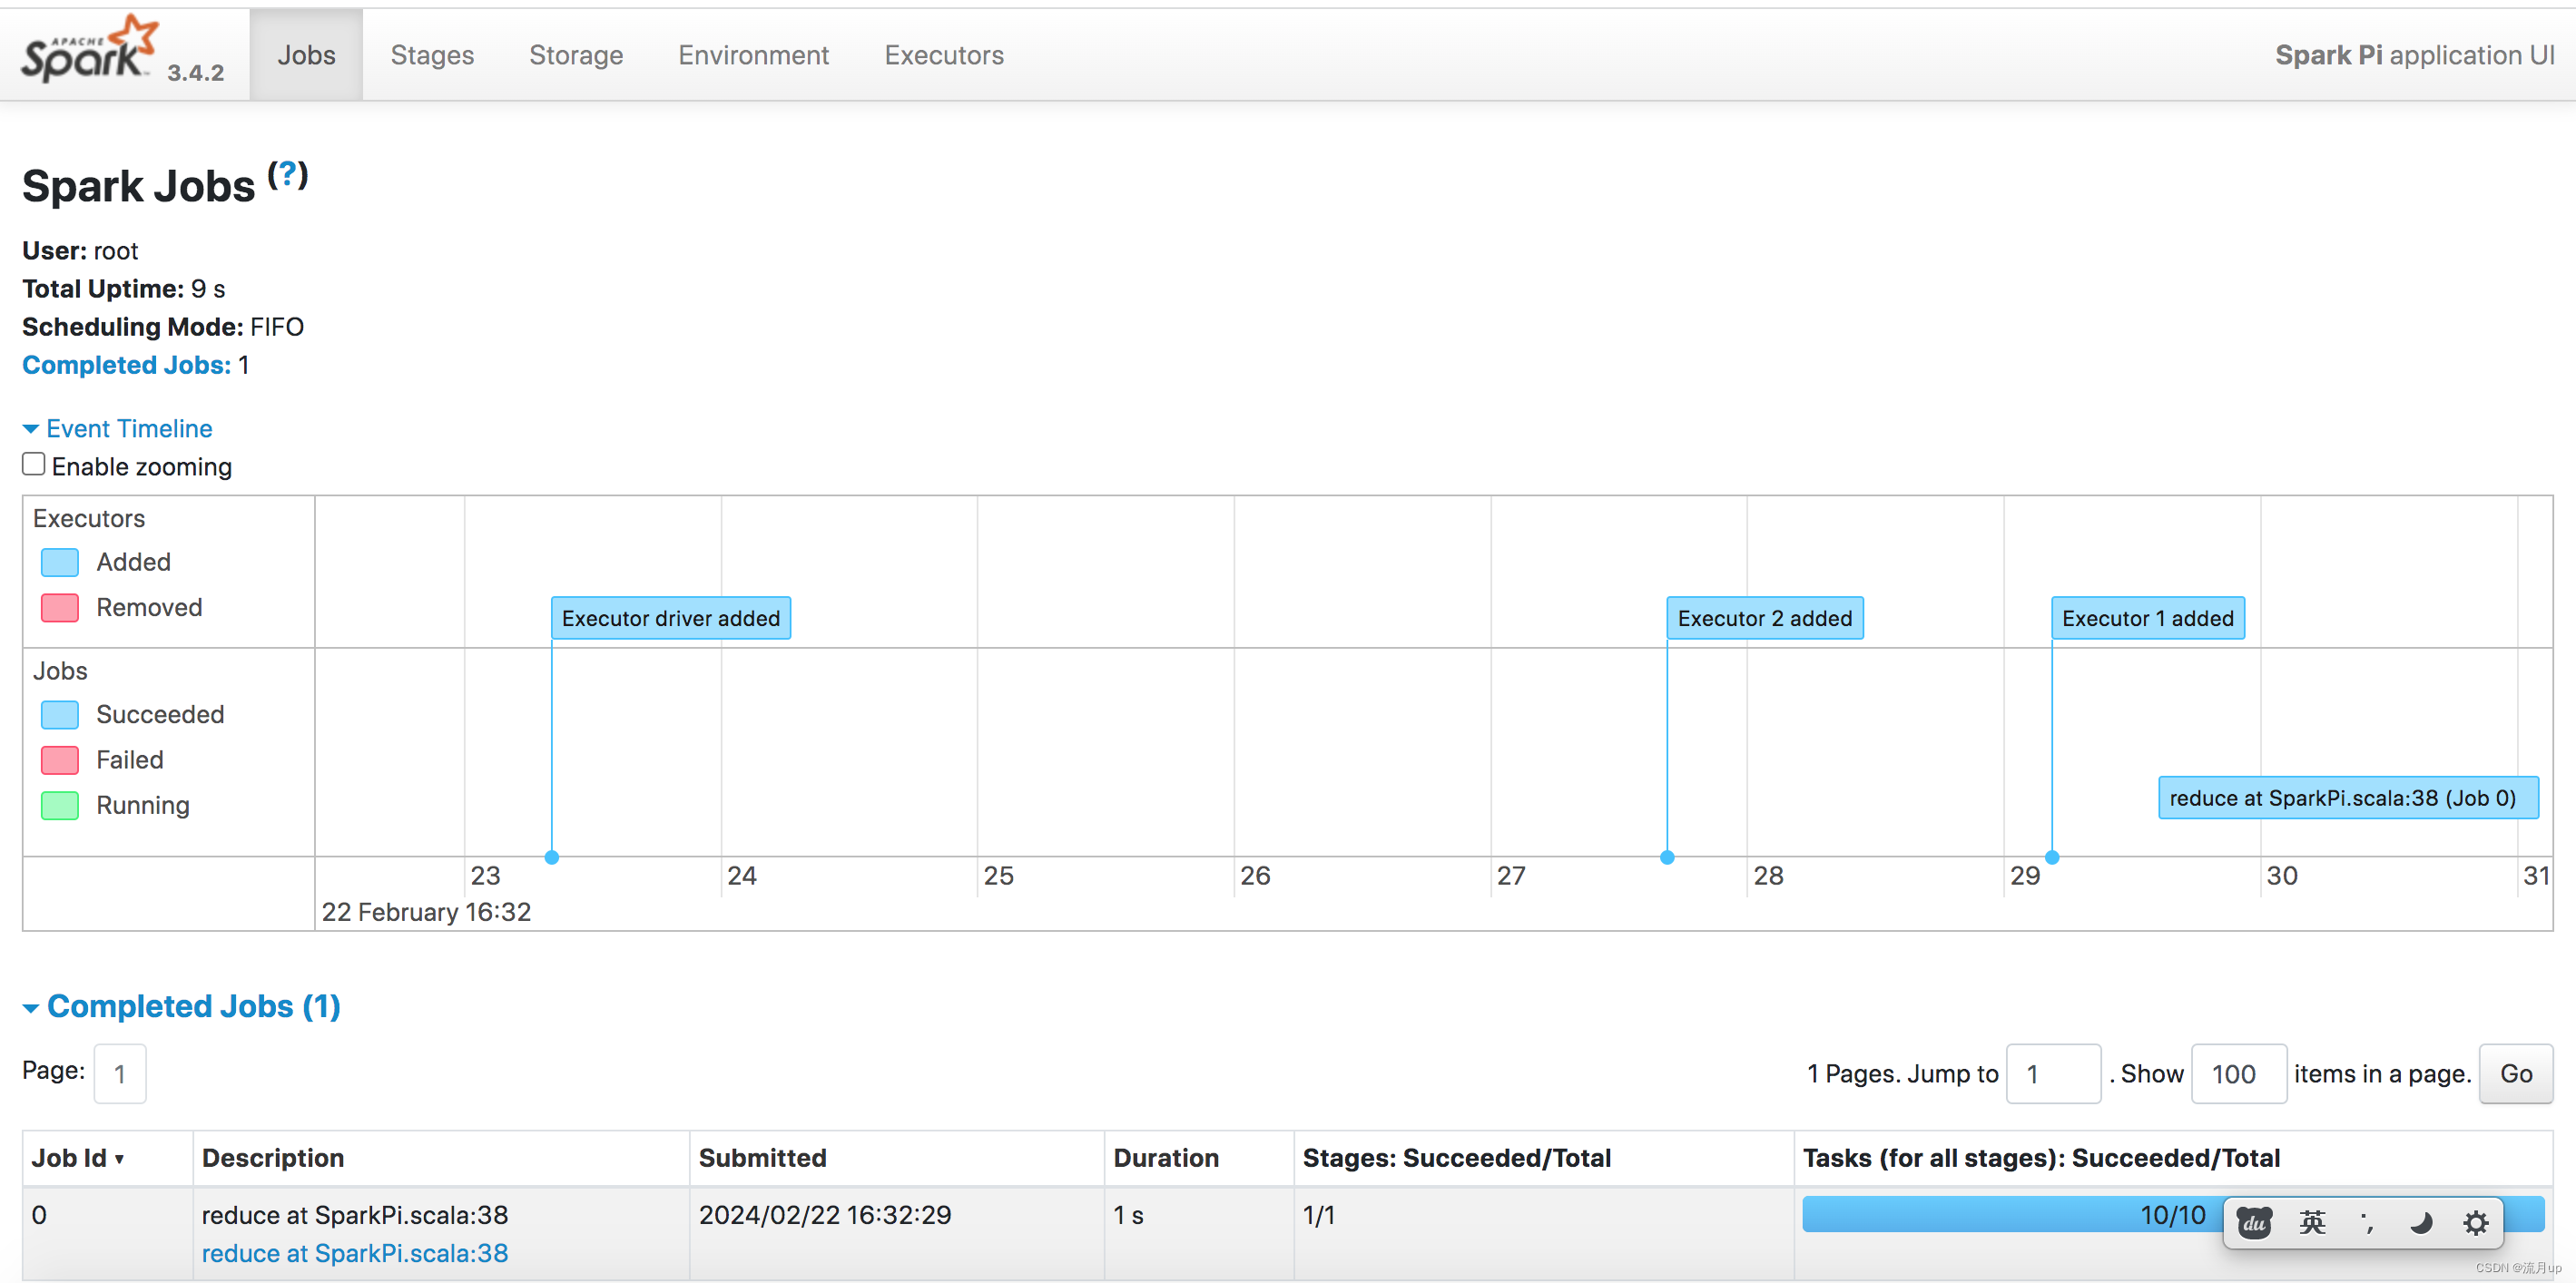Collapse the Completed Jobs (1) section
The width and height of the screenshot is (2576, 1283).
click(x=182, y=1006)
